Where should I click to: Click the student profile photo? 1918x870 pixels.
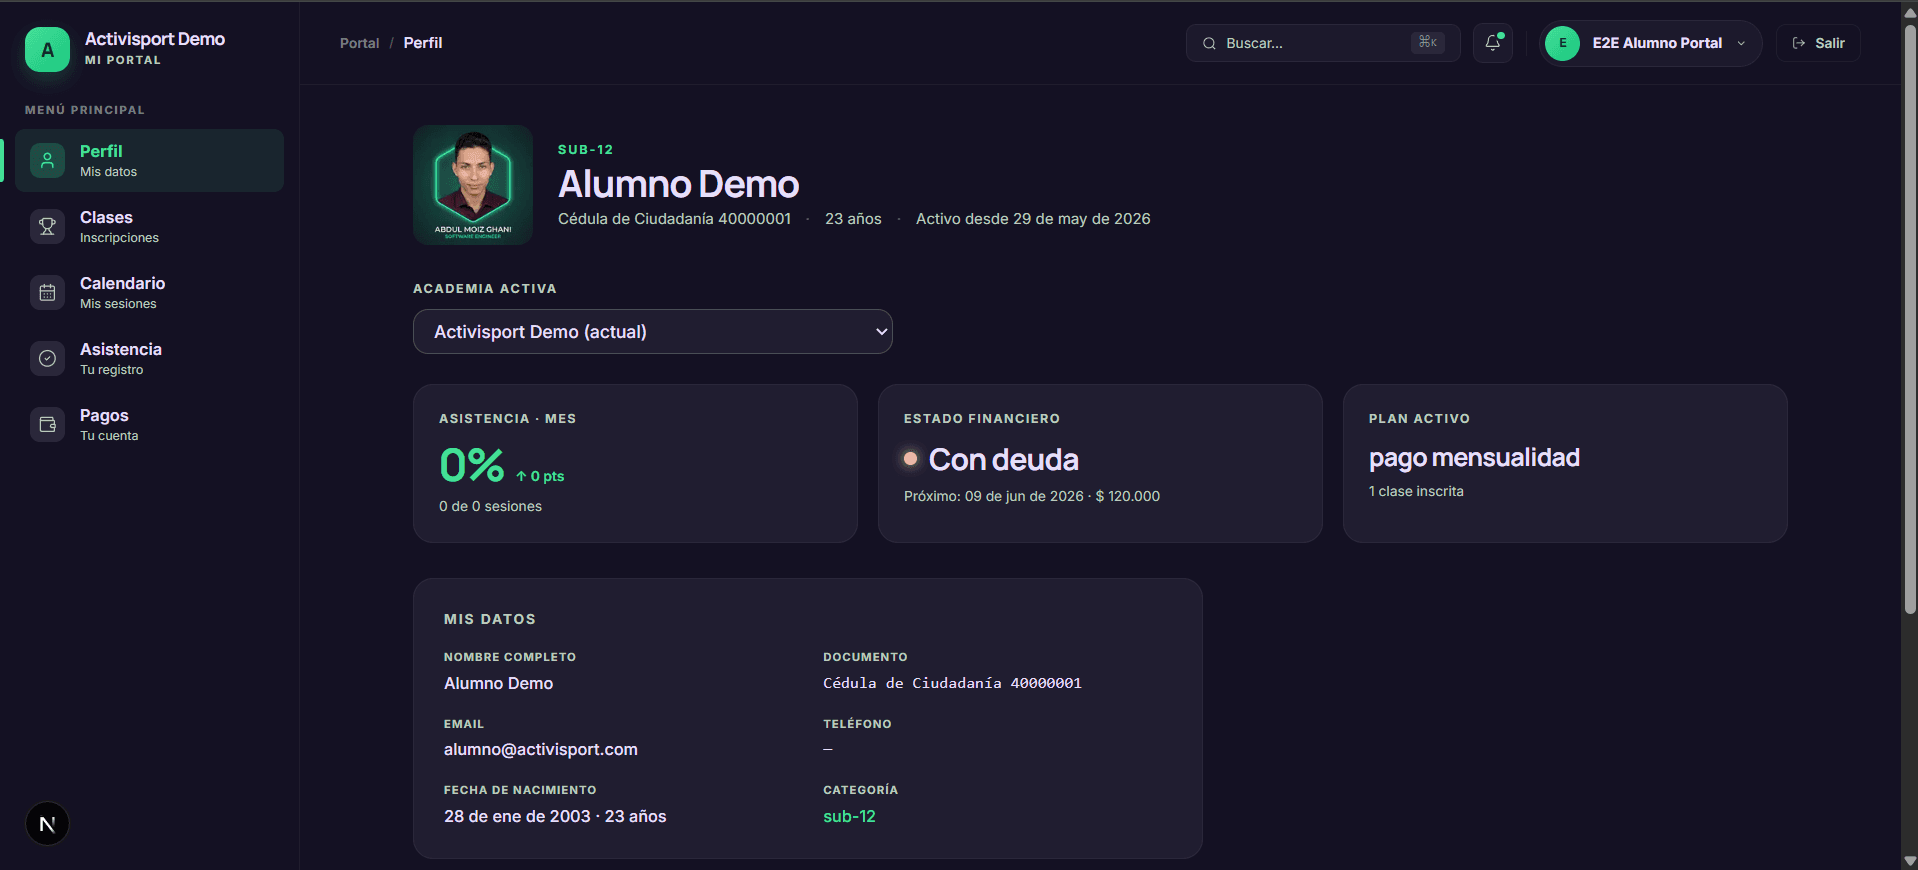[473, 185]
